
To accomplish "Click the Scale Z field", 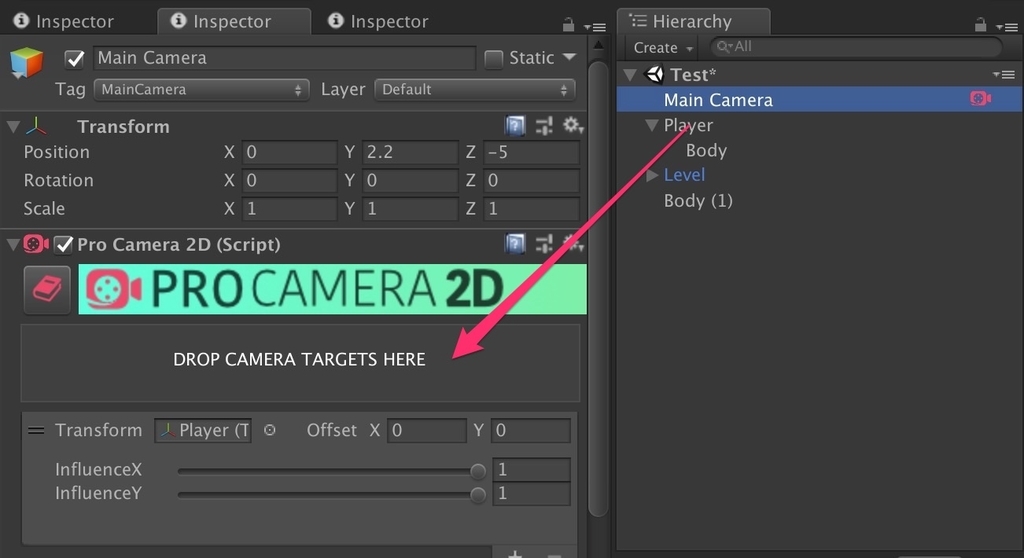I will point(531,208).
